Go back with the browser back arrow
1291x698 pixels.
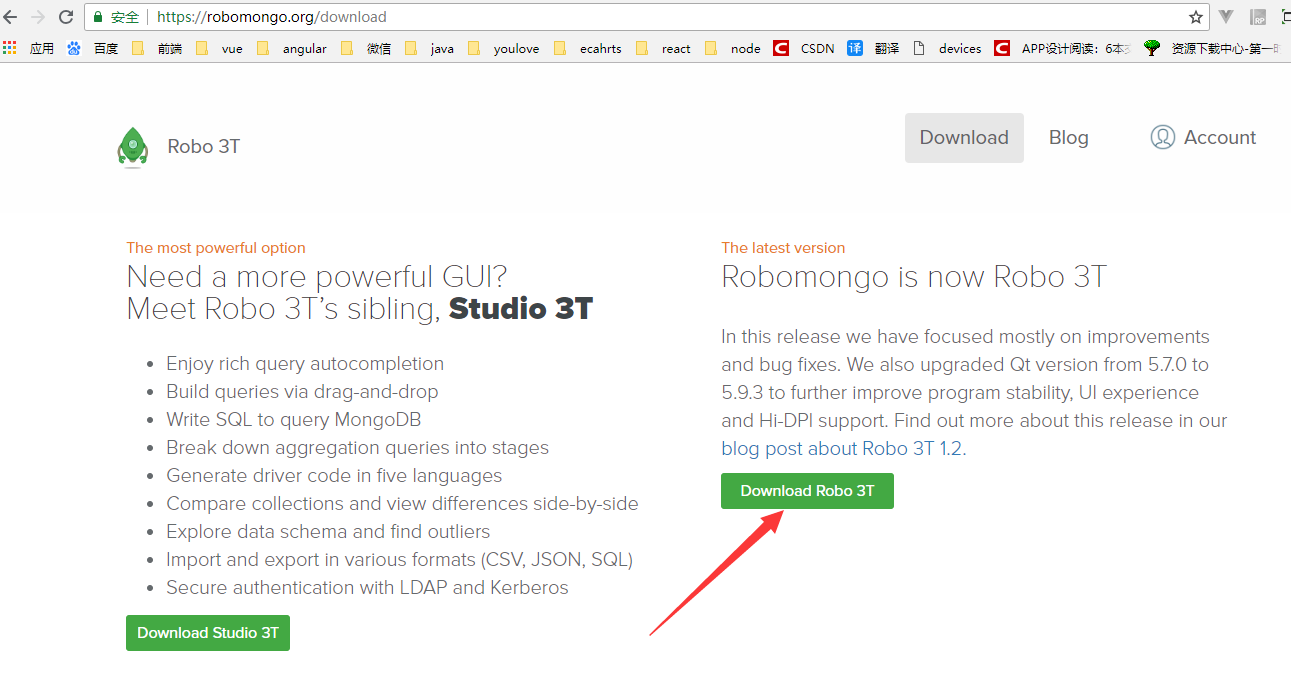pyautogui.click(x=11, y=17)
